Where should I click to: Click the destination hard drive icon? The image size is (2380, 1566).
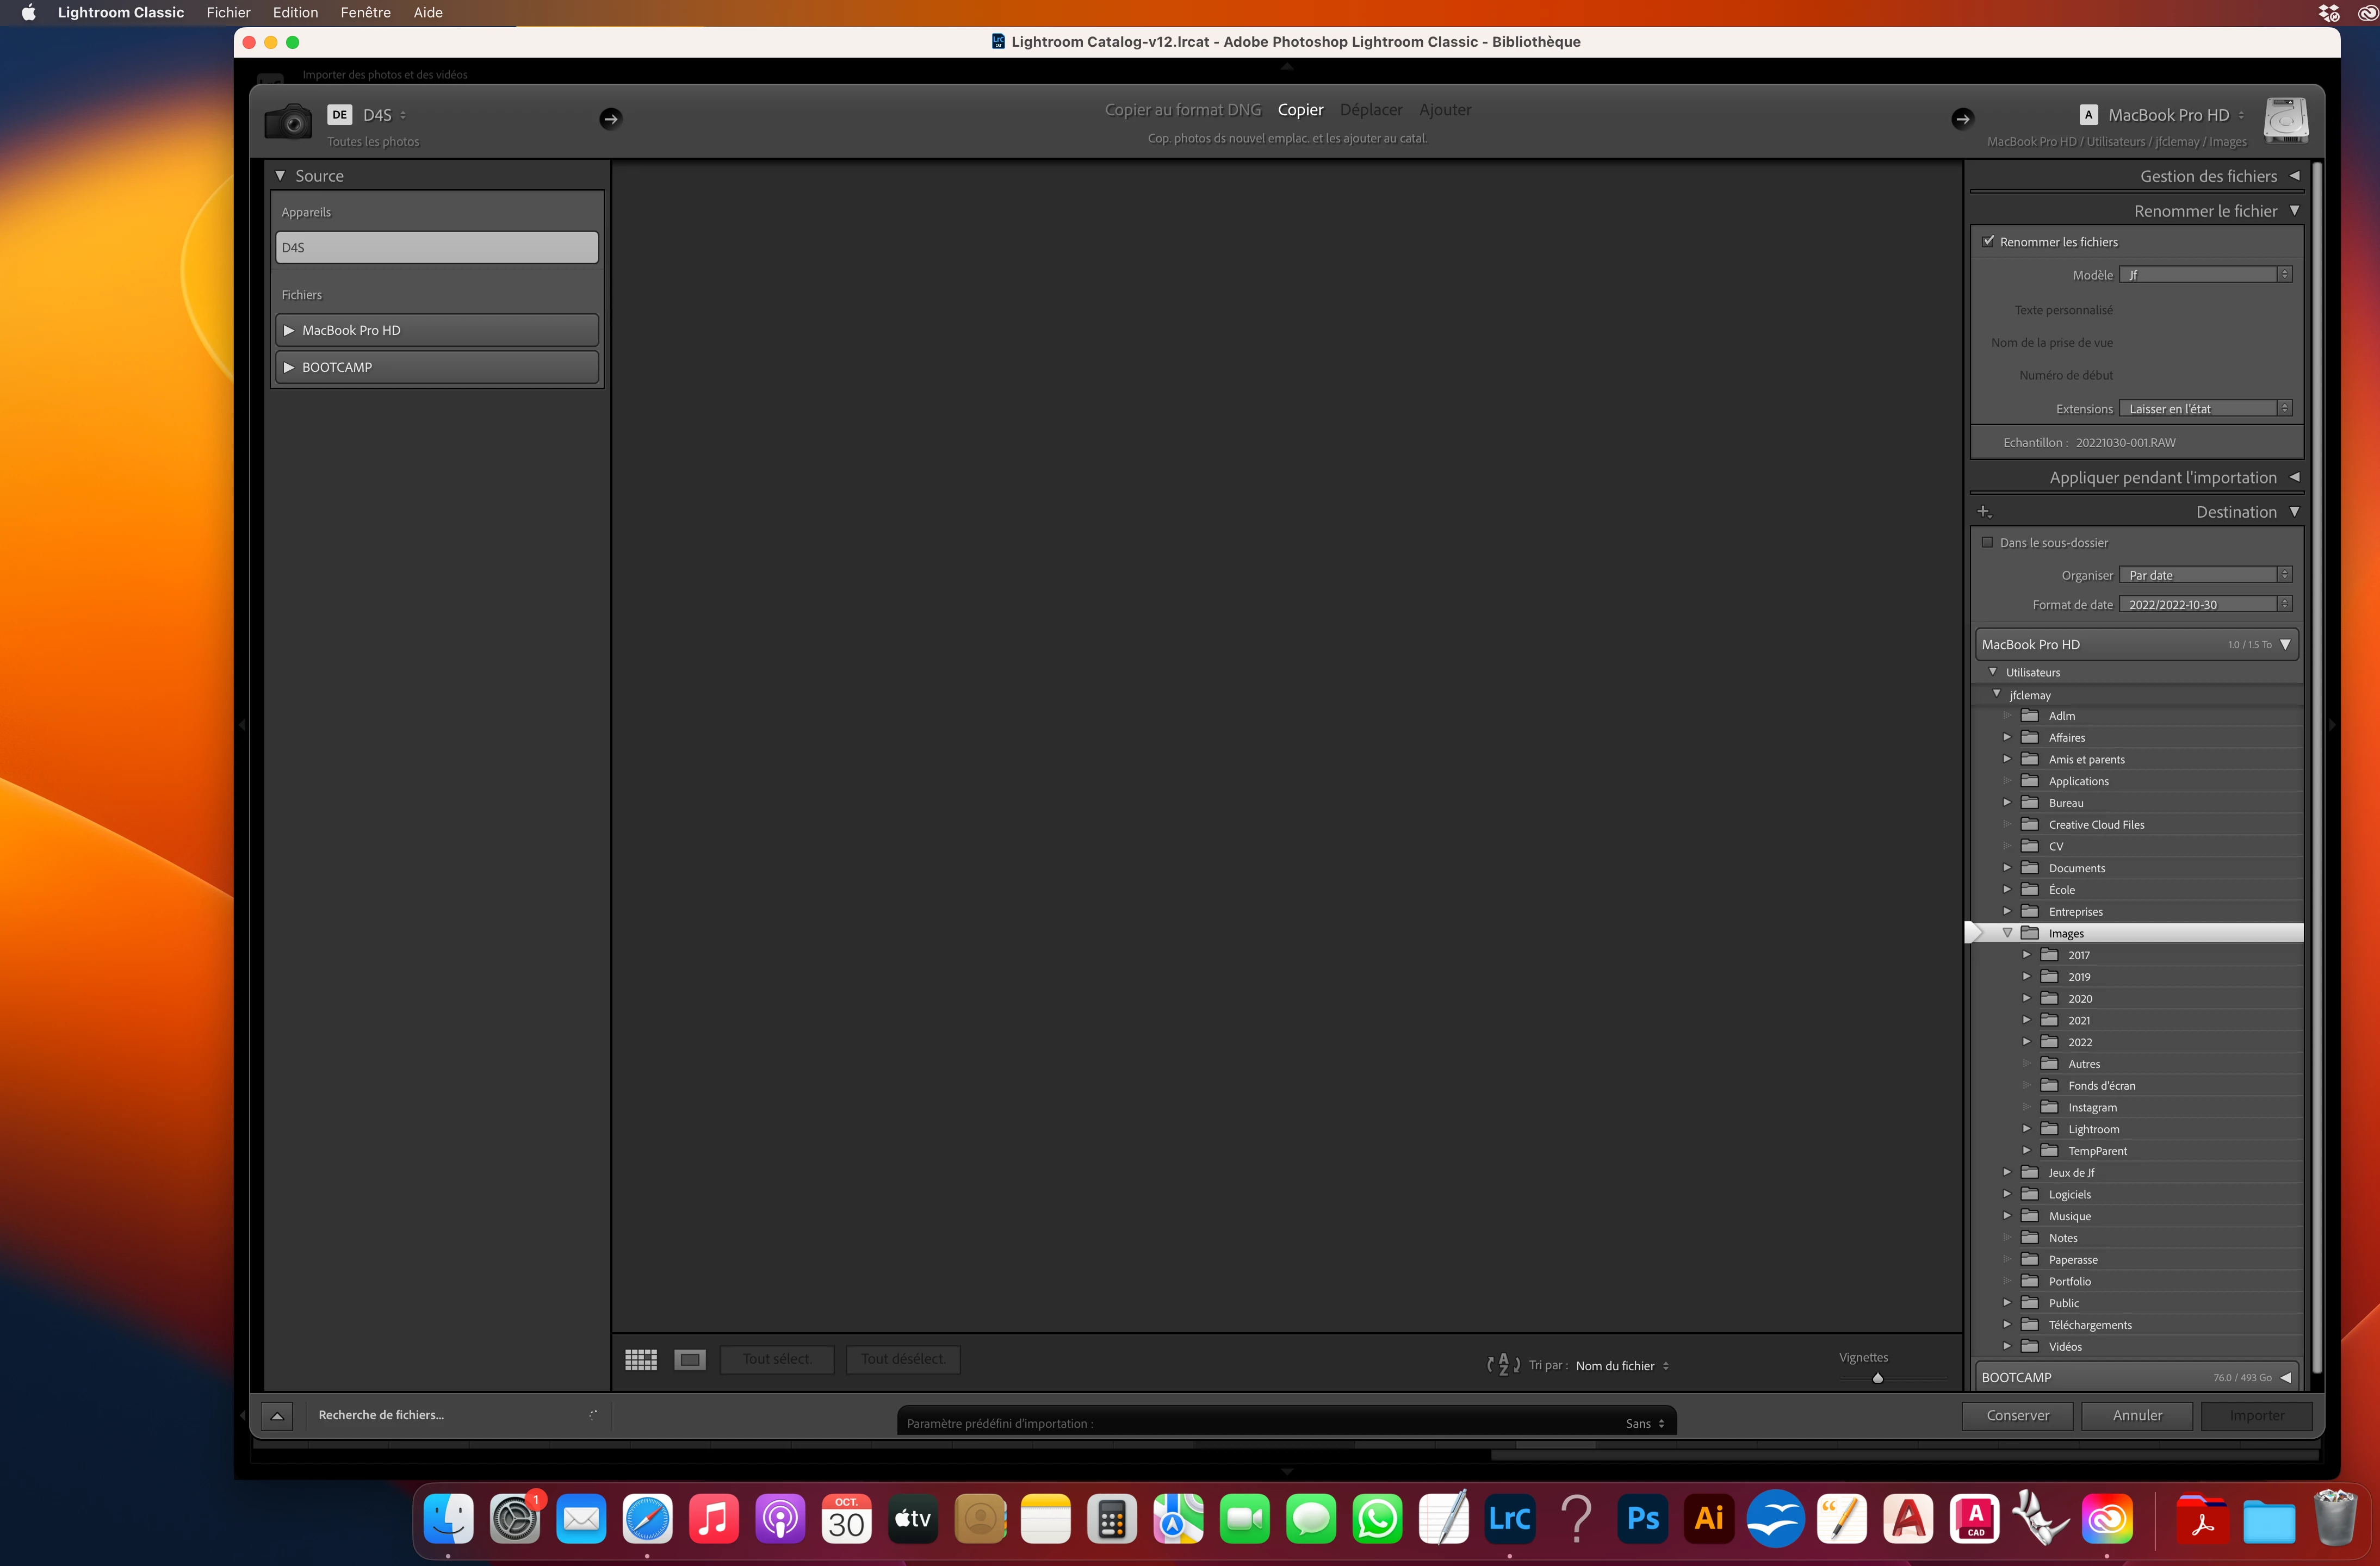[x=2286, y=121]
